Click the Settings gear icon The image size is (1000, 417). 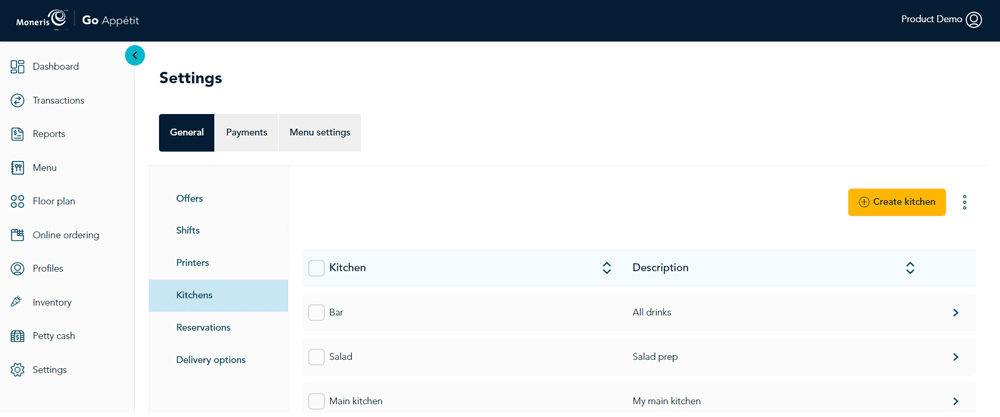point(17,370)
